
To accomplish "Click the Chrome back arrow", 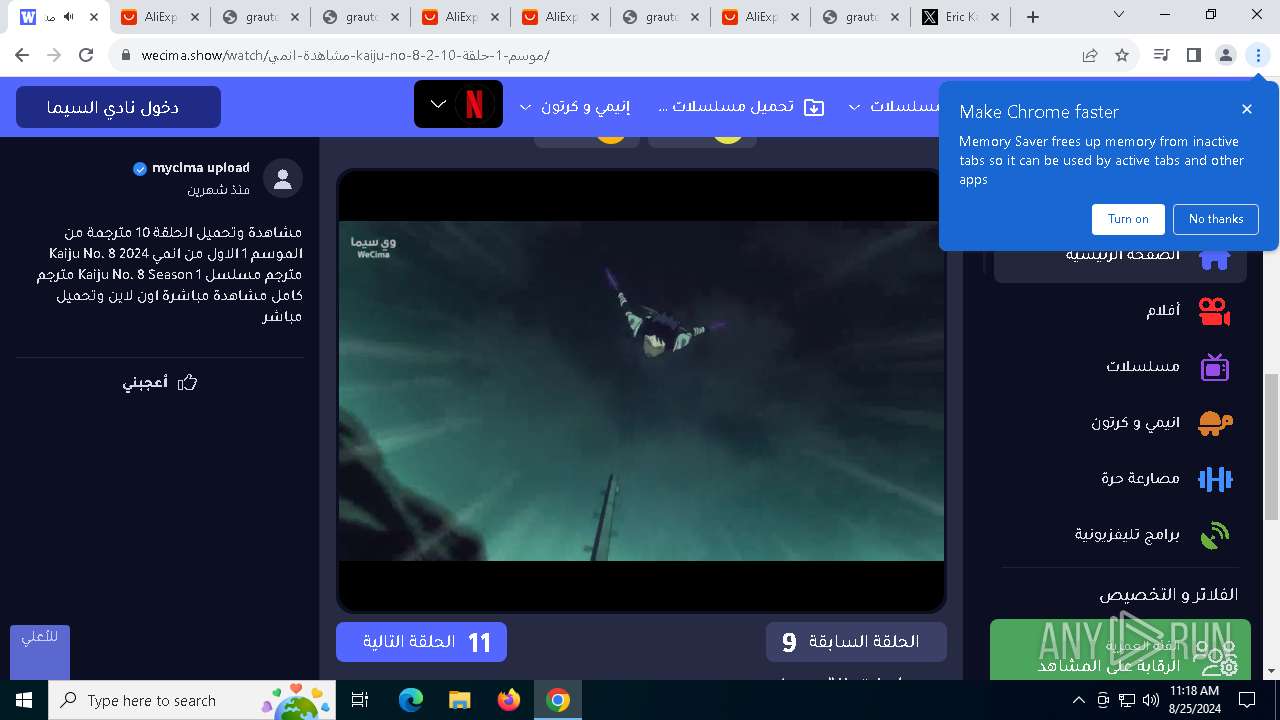I will [x=22, y=56].
